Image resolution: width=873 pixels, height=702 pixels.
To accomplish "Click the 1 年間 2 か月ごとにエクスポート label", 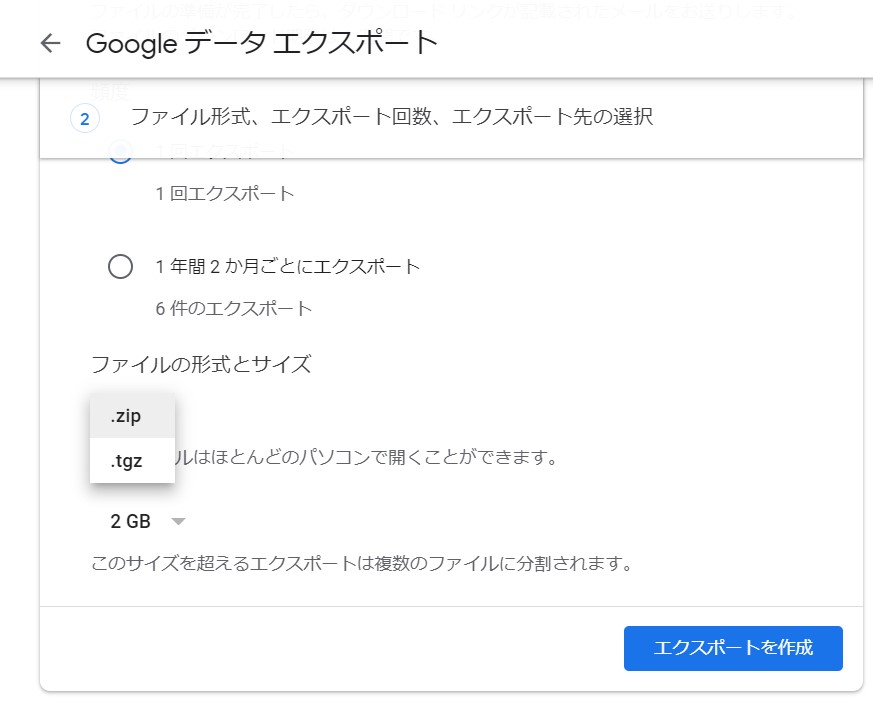I will (x=288, y=267).
